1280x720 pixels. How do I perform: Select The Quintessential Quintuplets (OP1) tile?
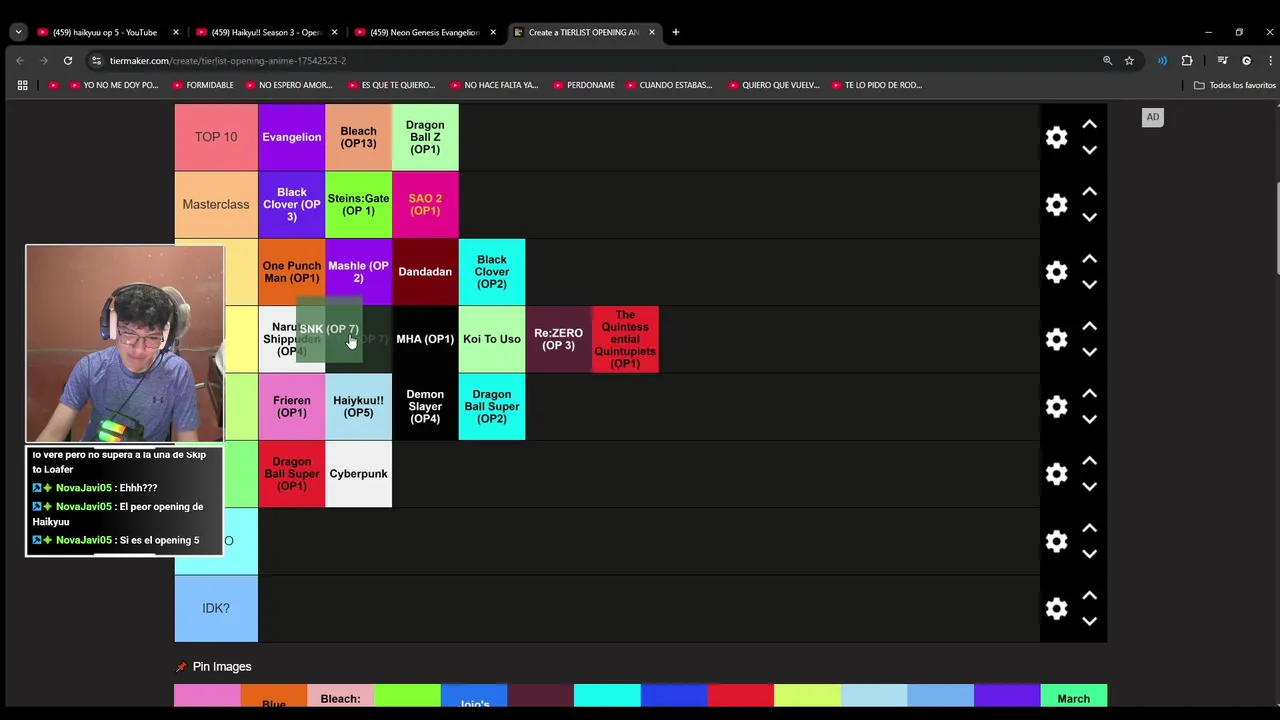[625, 339]
